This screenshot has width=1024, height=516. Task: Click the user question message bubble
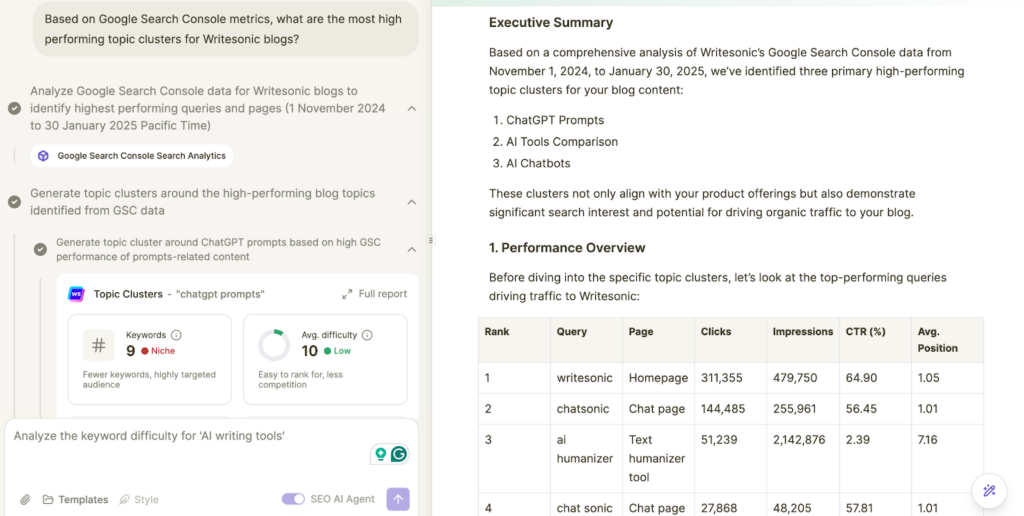point(226,29)
